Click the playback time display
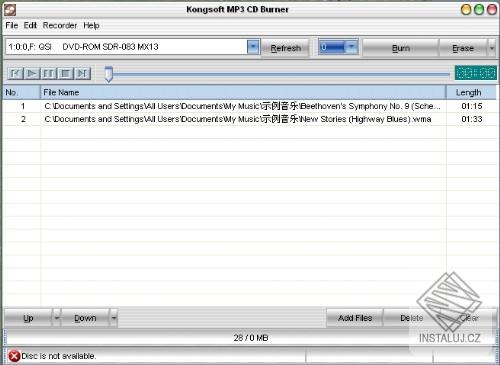 (x=475, y=73)
